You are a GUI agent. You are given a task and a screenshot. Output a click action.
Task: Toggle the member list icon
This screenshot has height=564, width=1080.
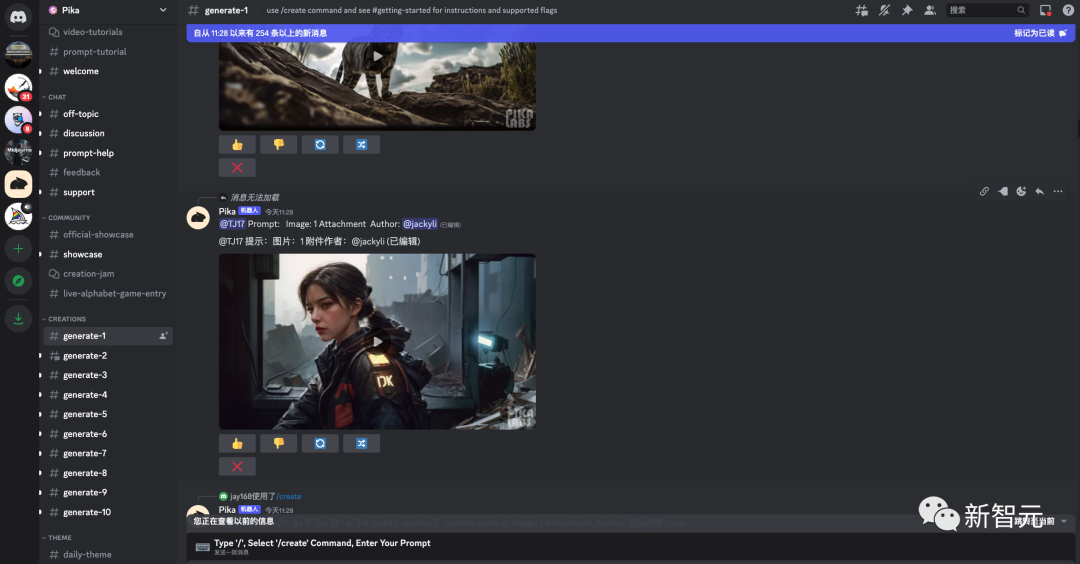(930, 10)
